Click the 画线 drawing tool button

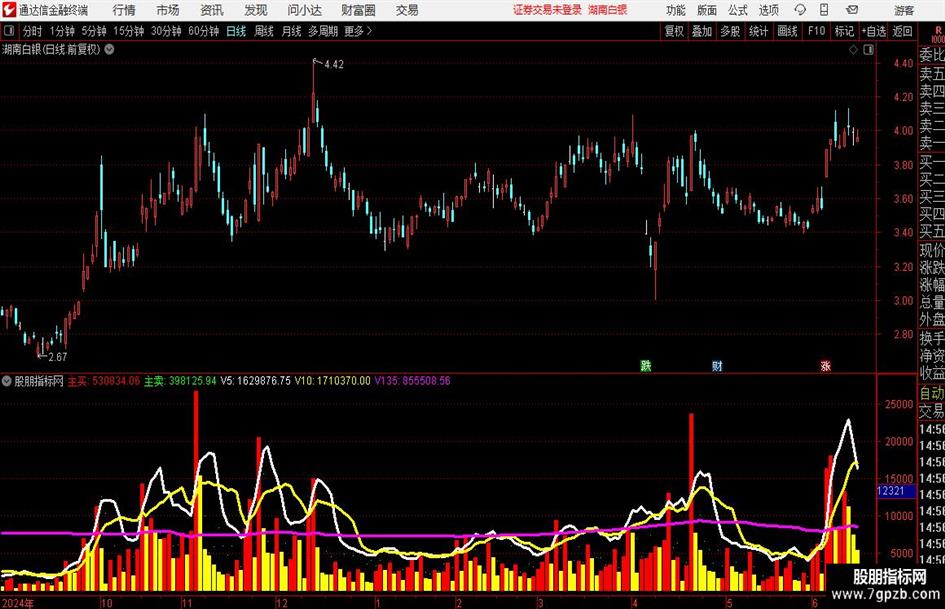pyautogui.click(x=787, y=31)
